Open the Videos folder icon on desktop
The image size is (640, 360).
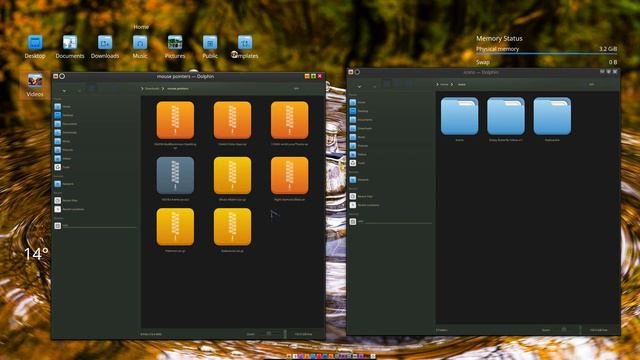[35, 85]
